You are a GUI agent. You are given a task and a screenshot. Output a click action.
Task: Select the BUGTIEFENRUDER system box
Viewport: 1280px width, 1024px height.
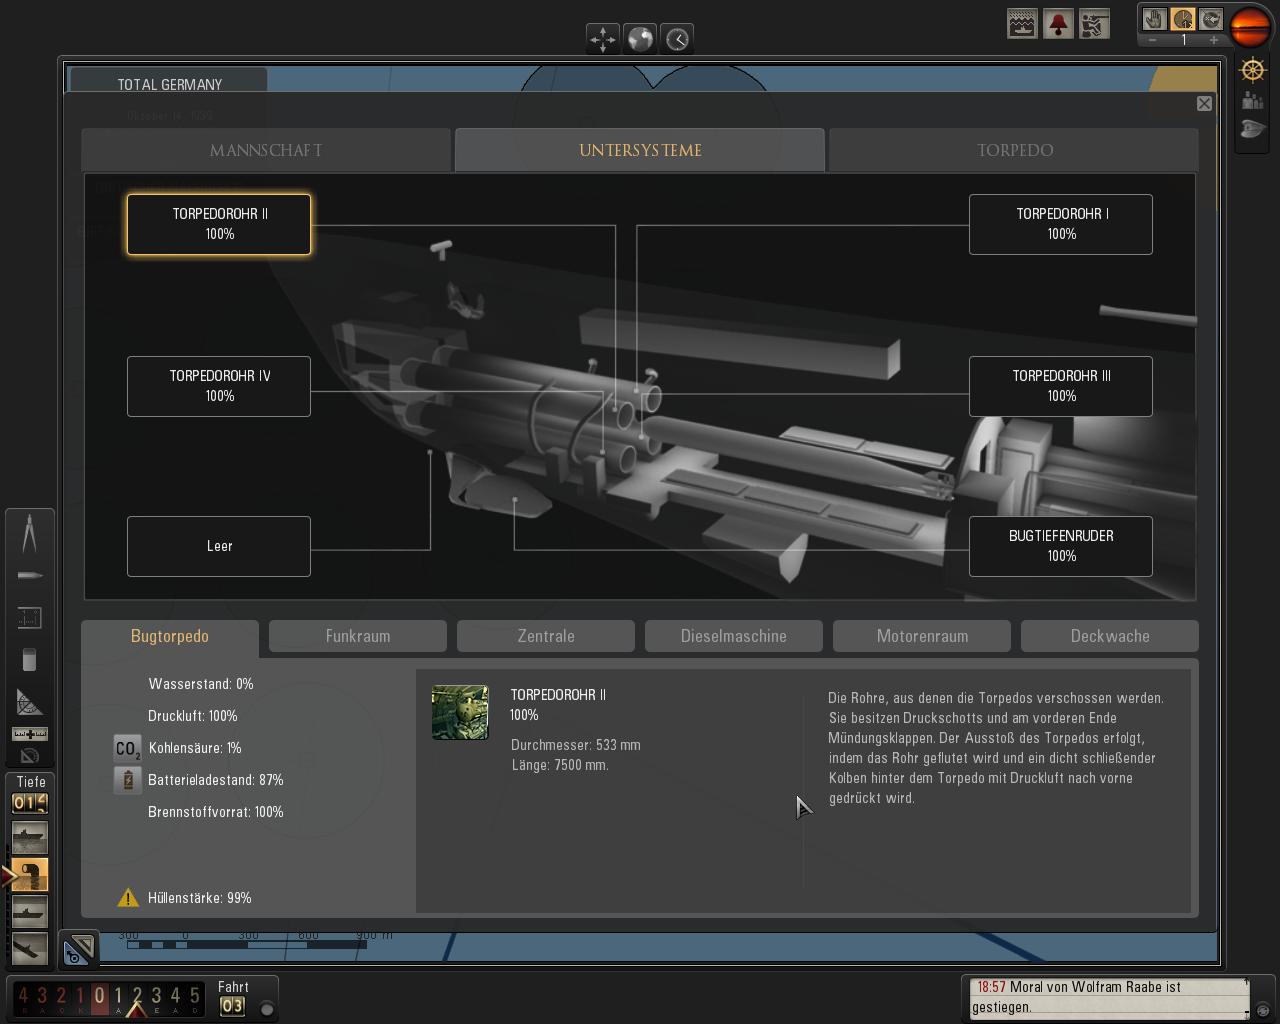(1061, 546)
